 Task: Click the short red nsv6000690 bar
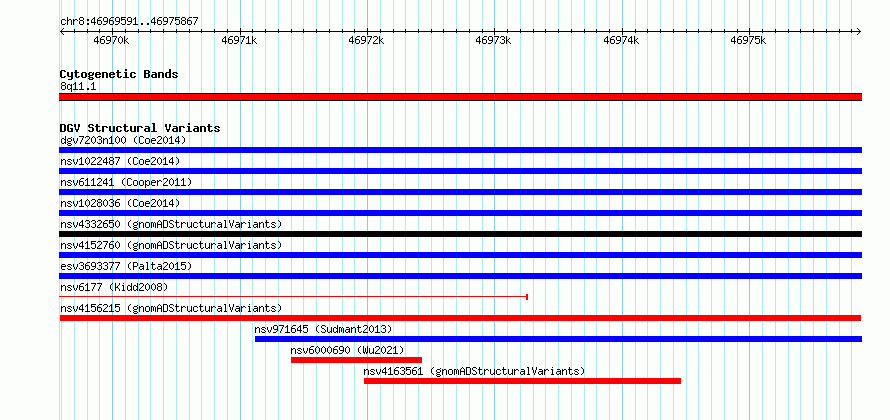pos(356,360)
